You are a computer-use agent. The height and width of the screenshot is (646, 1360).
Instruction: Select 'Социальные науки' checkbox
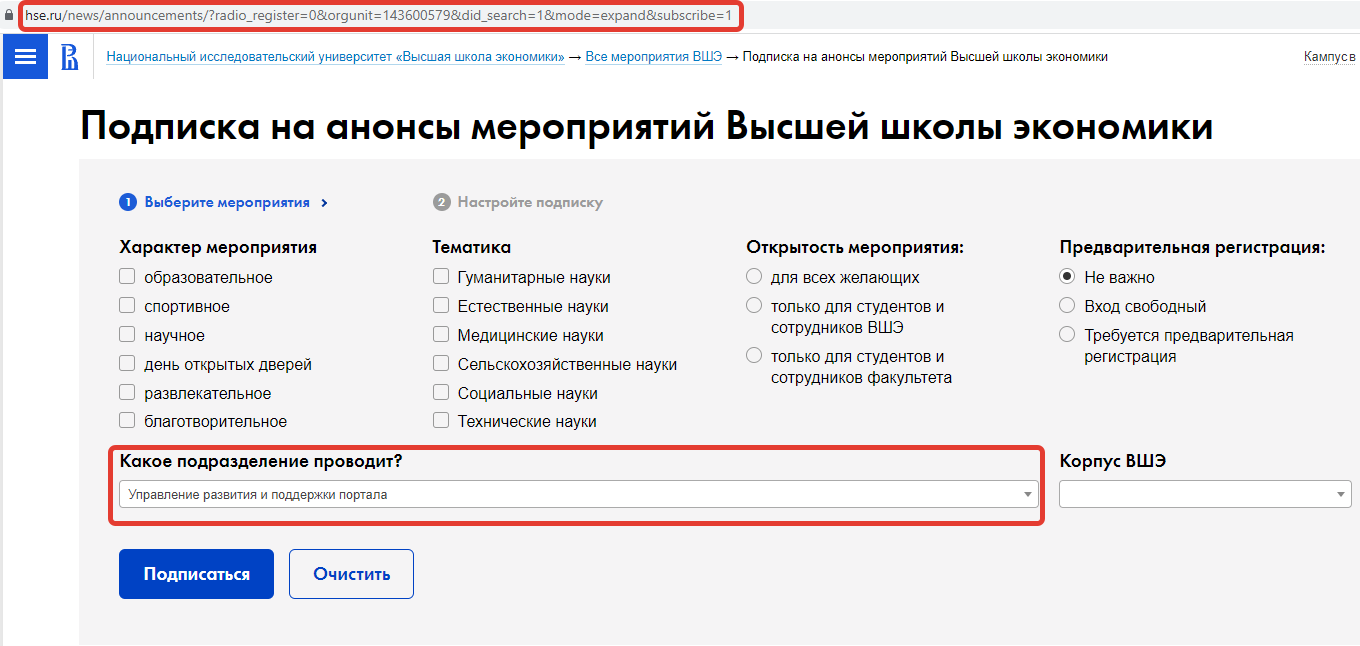[441, 393]
